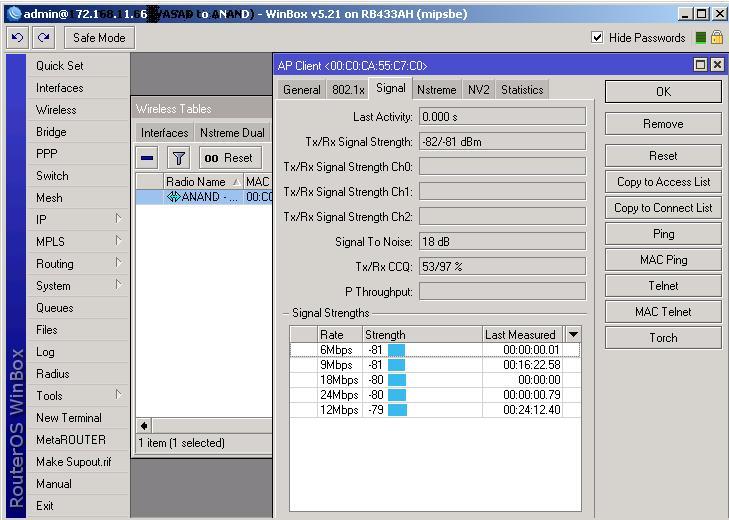Click the minus Remove icon in Wireless Tables
This screenshot has width=729, height=520.
click(x=147, y=158)
